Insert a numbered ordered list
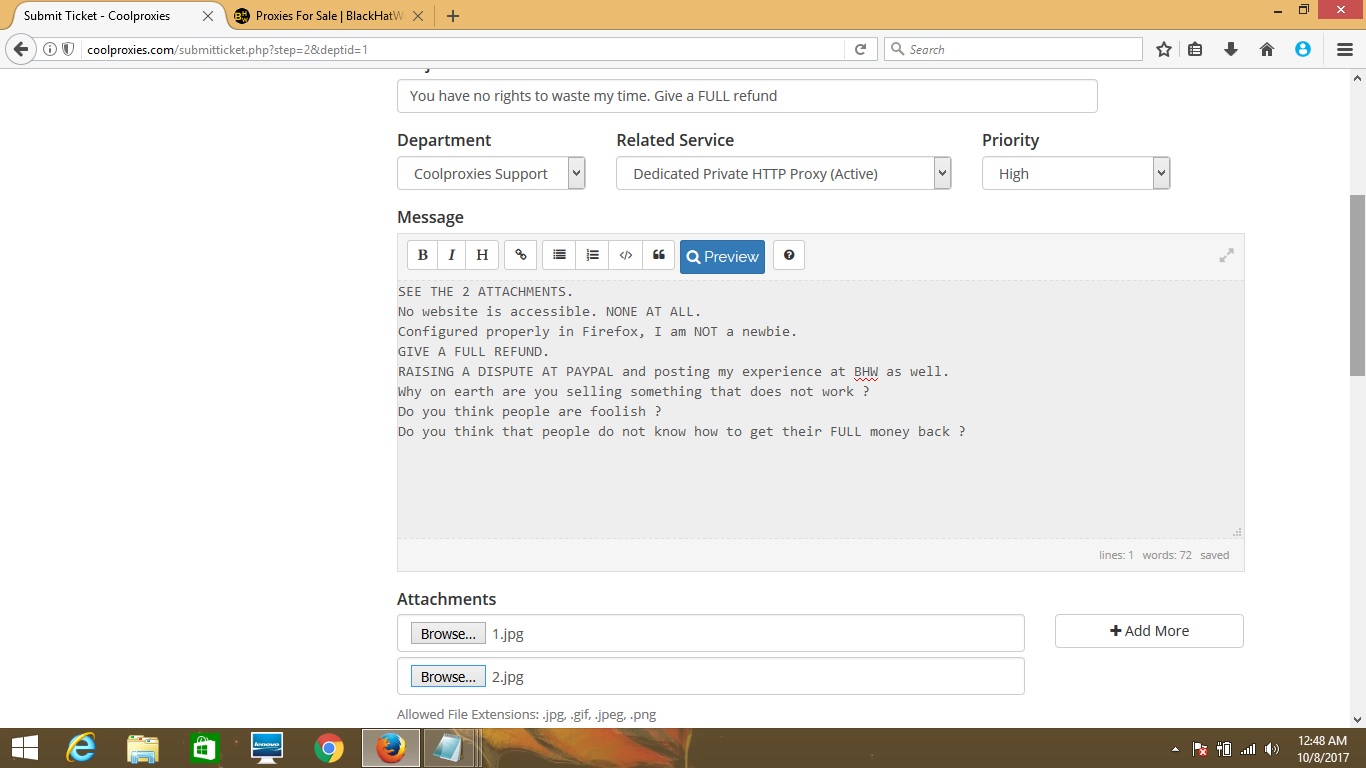 (x=592, y=256)
